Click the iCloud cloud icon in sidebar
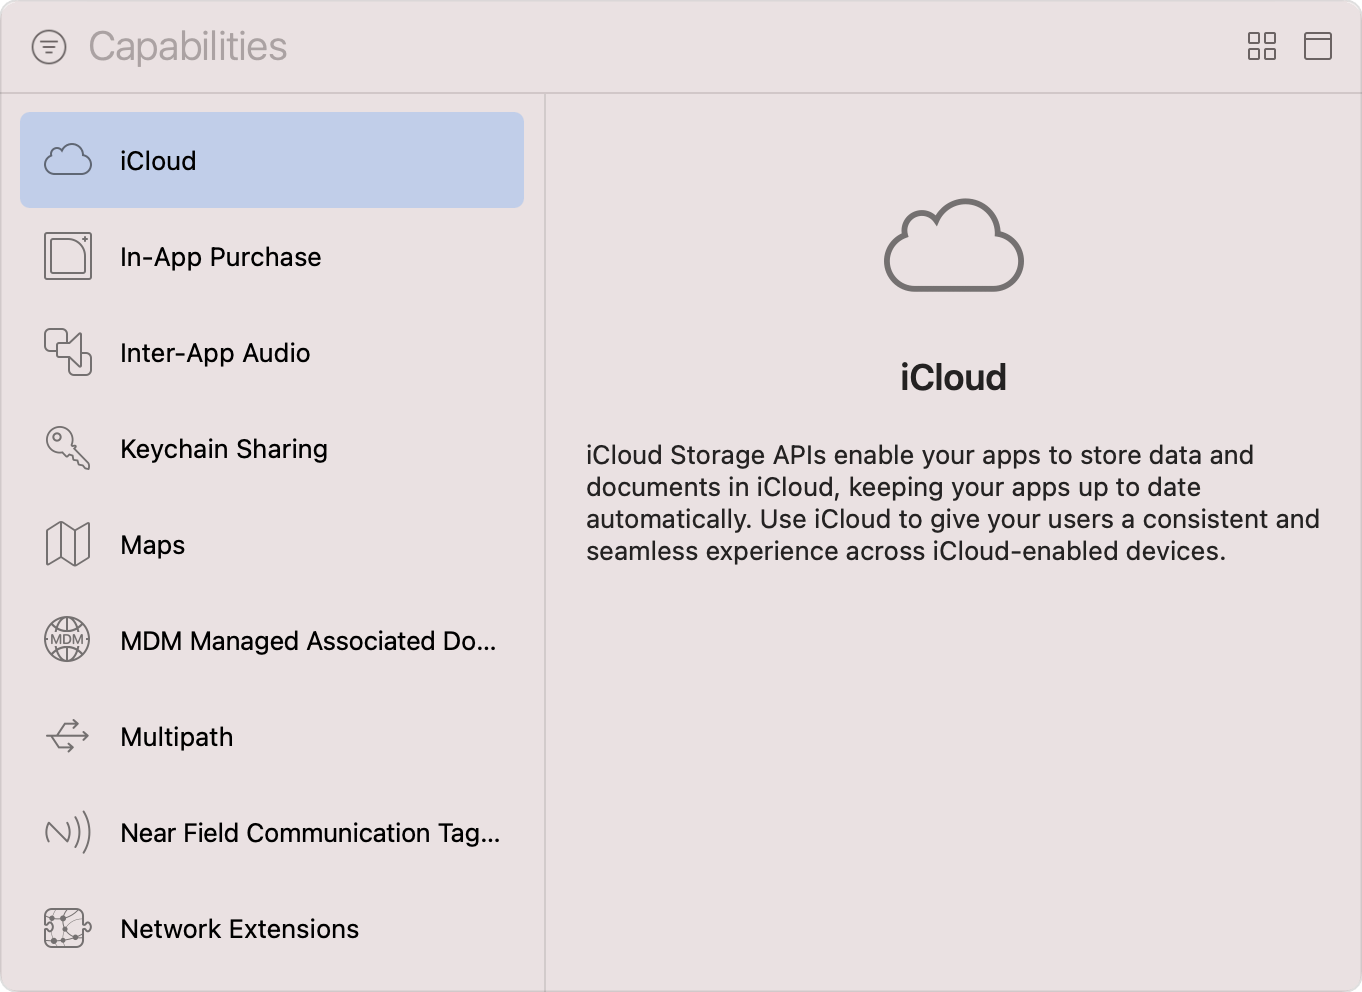 pos(66,159)
